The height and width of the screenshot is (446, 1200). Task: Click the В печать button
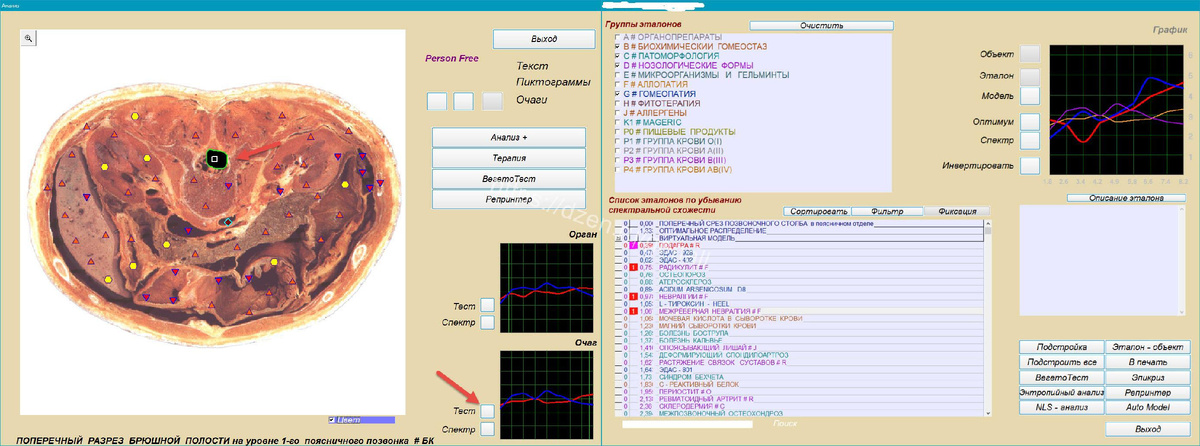click(1149, 362)
